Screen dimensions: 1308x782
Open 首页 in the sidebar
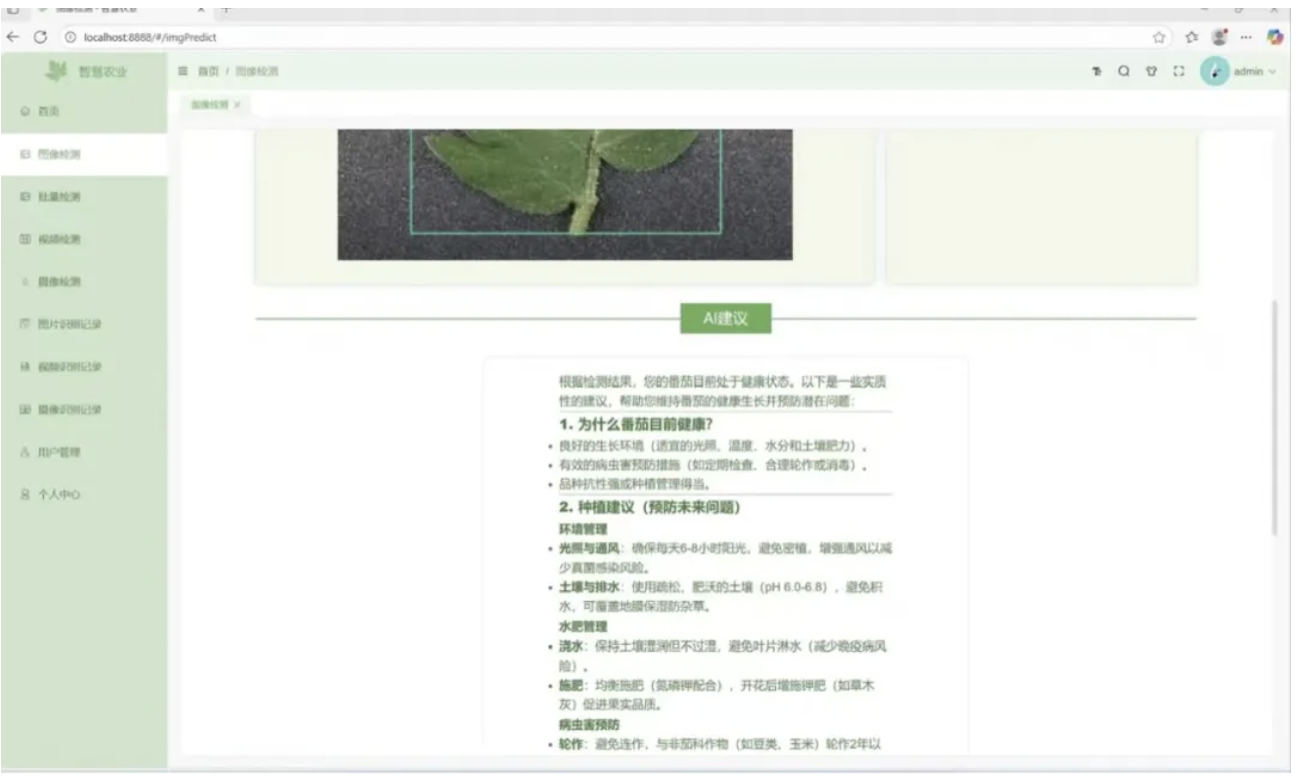point(84,112)
